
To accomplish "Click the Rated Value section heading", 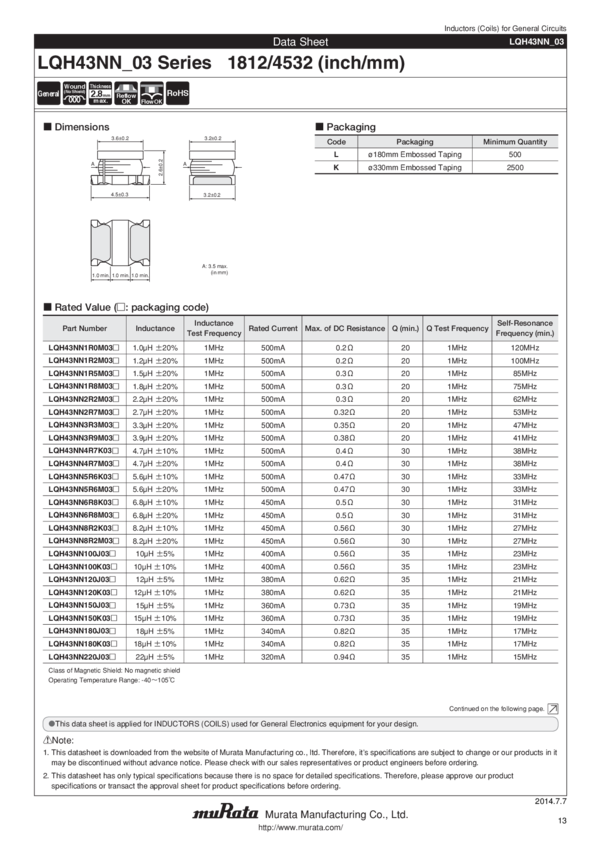I will pos(126,307).
